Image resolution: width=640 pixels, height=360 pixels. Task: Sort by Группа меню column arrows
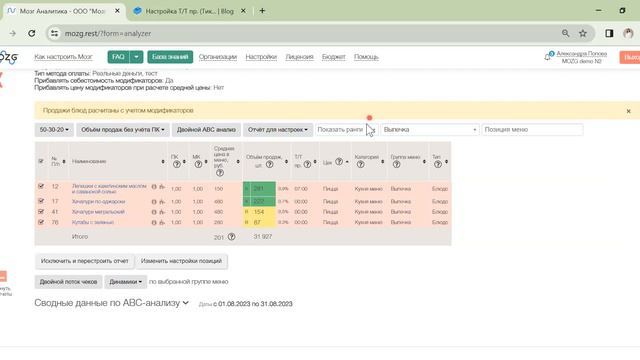[x=424, y=162]
